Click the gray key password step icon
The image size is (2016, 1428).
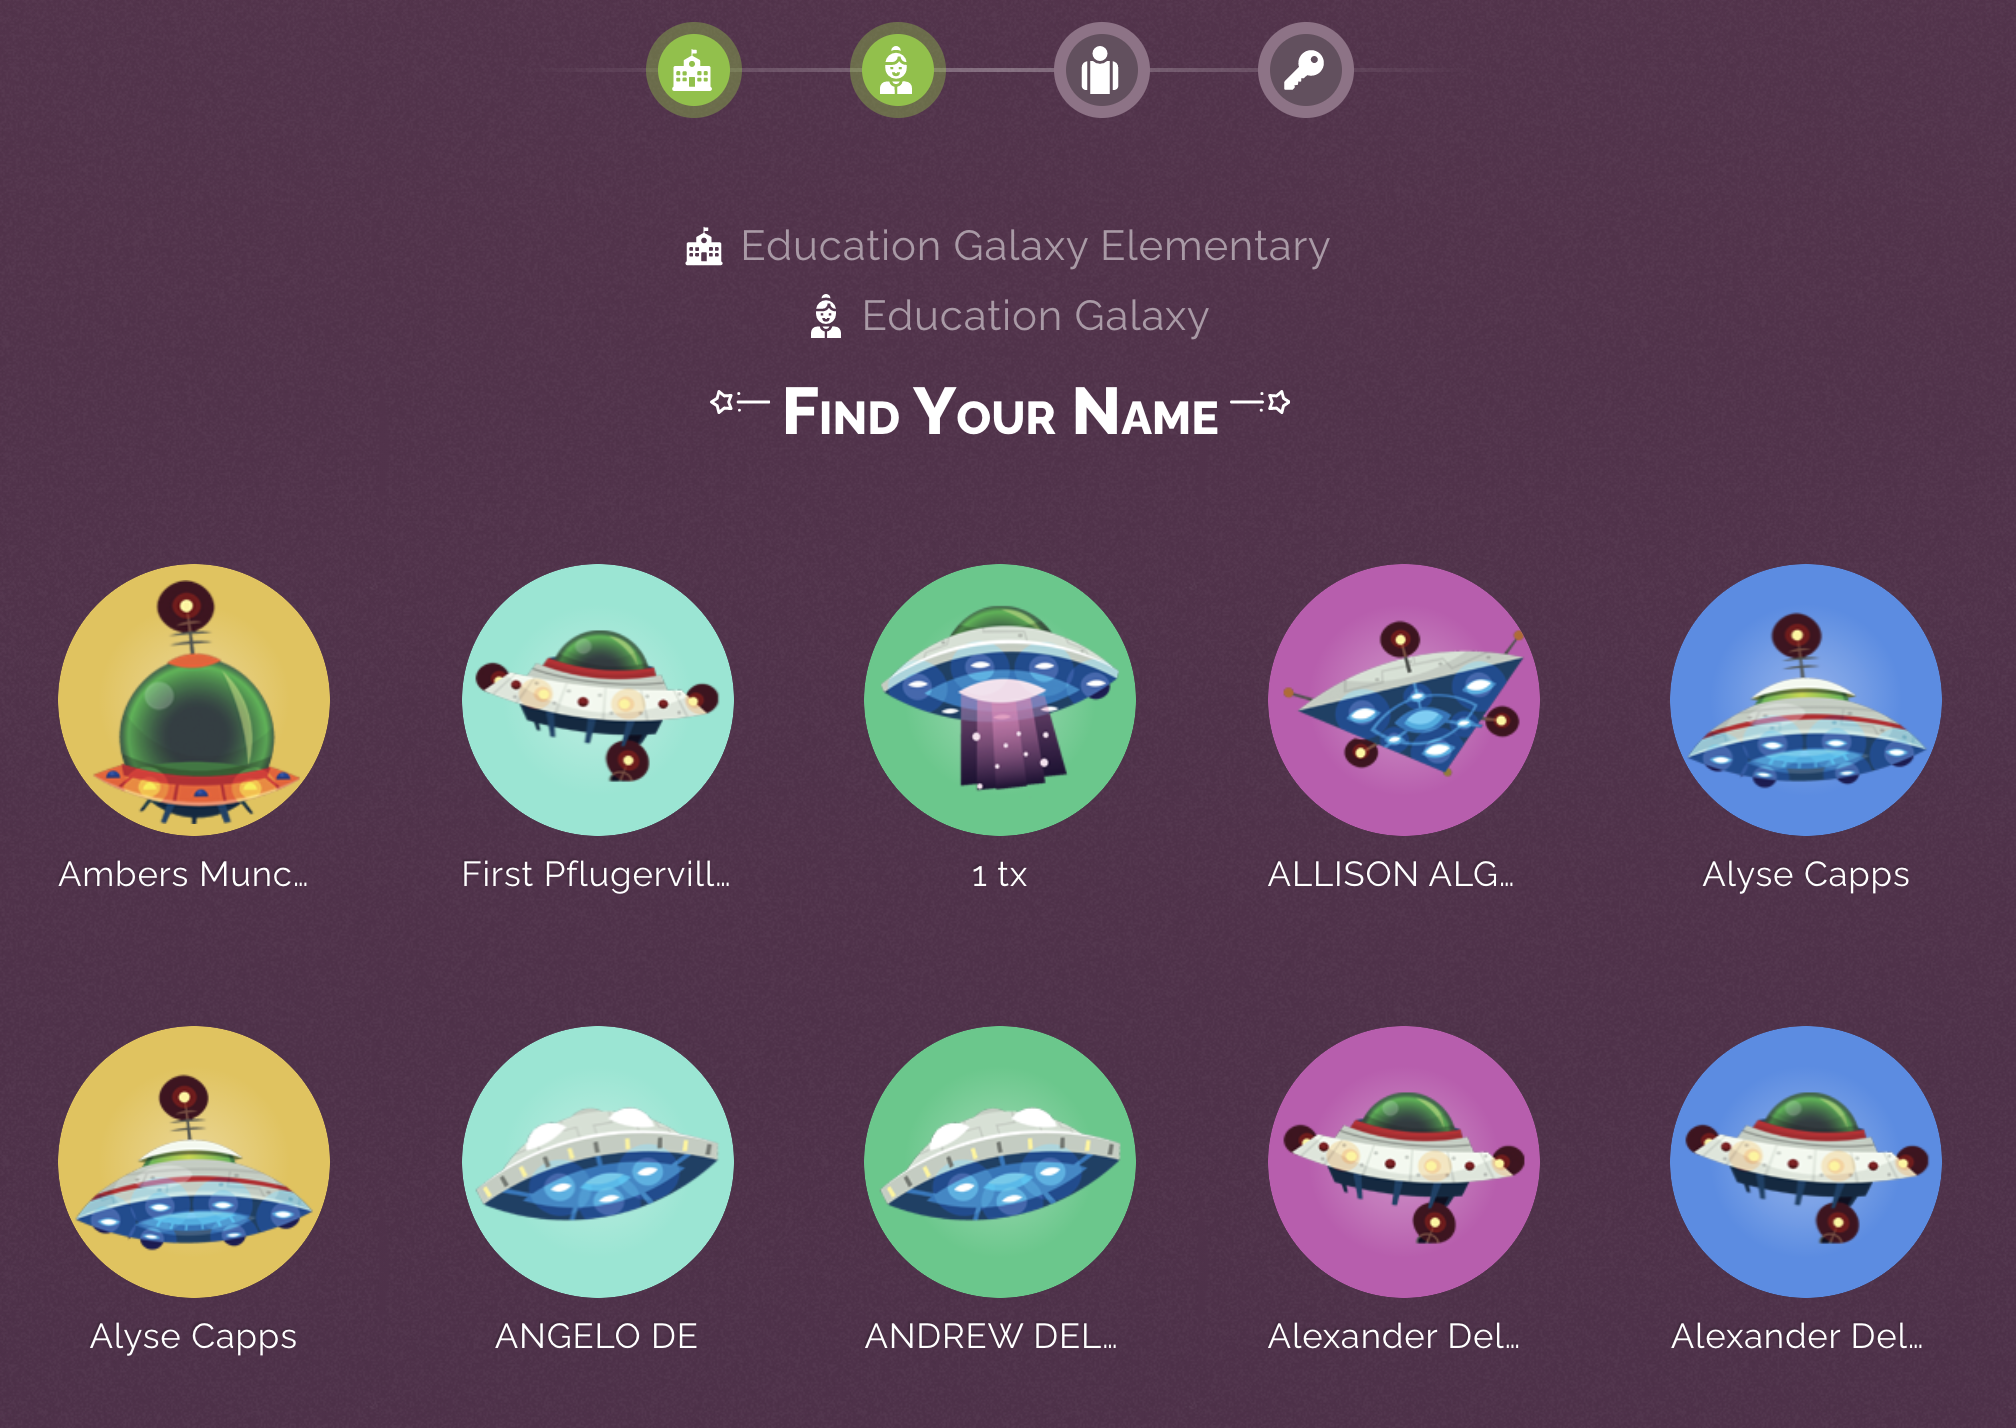tap(1305, 70)
